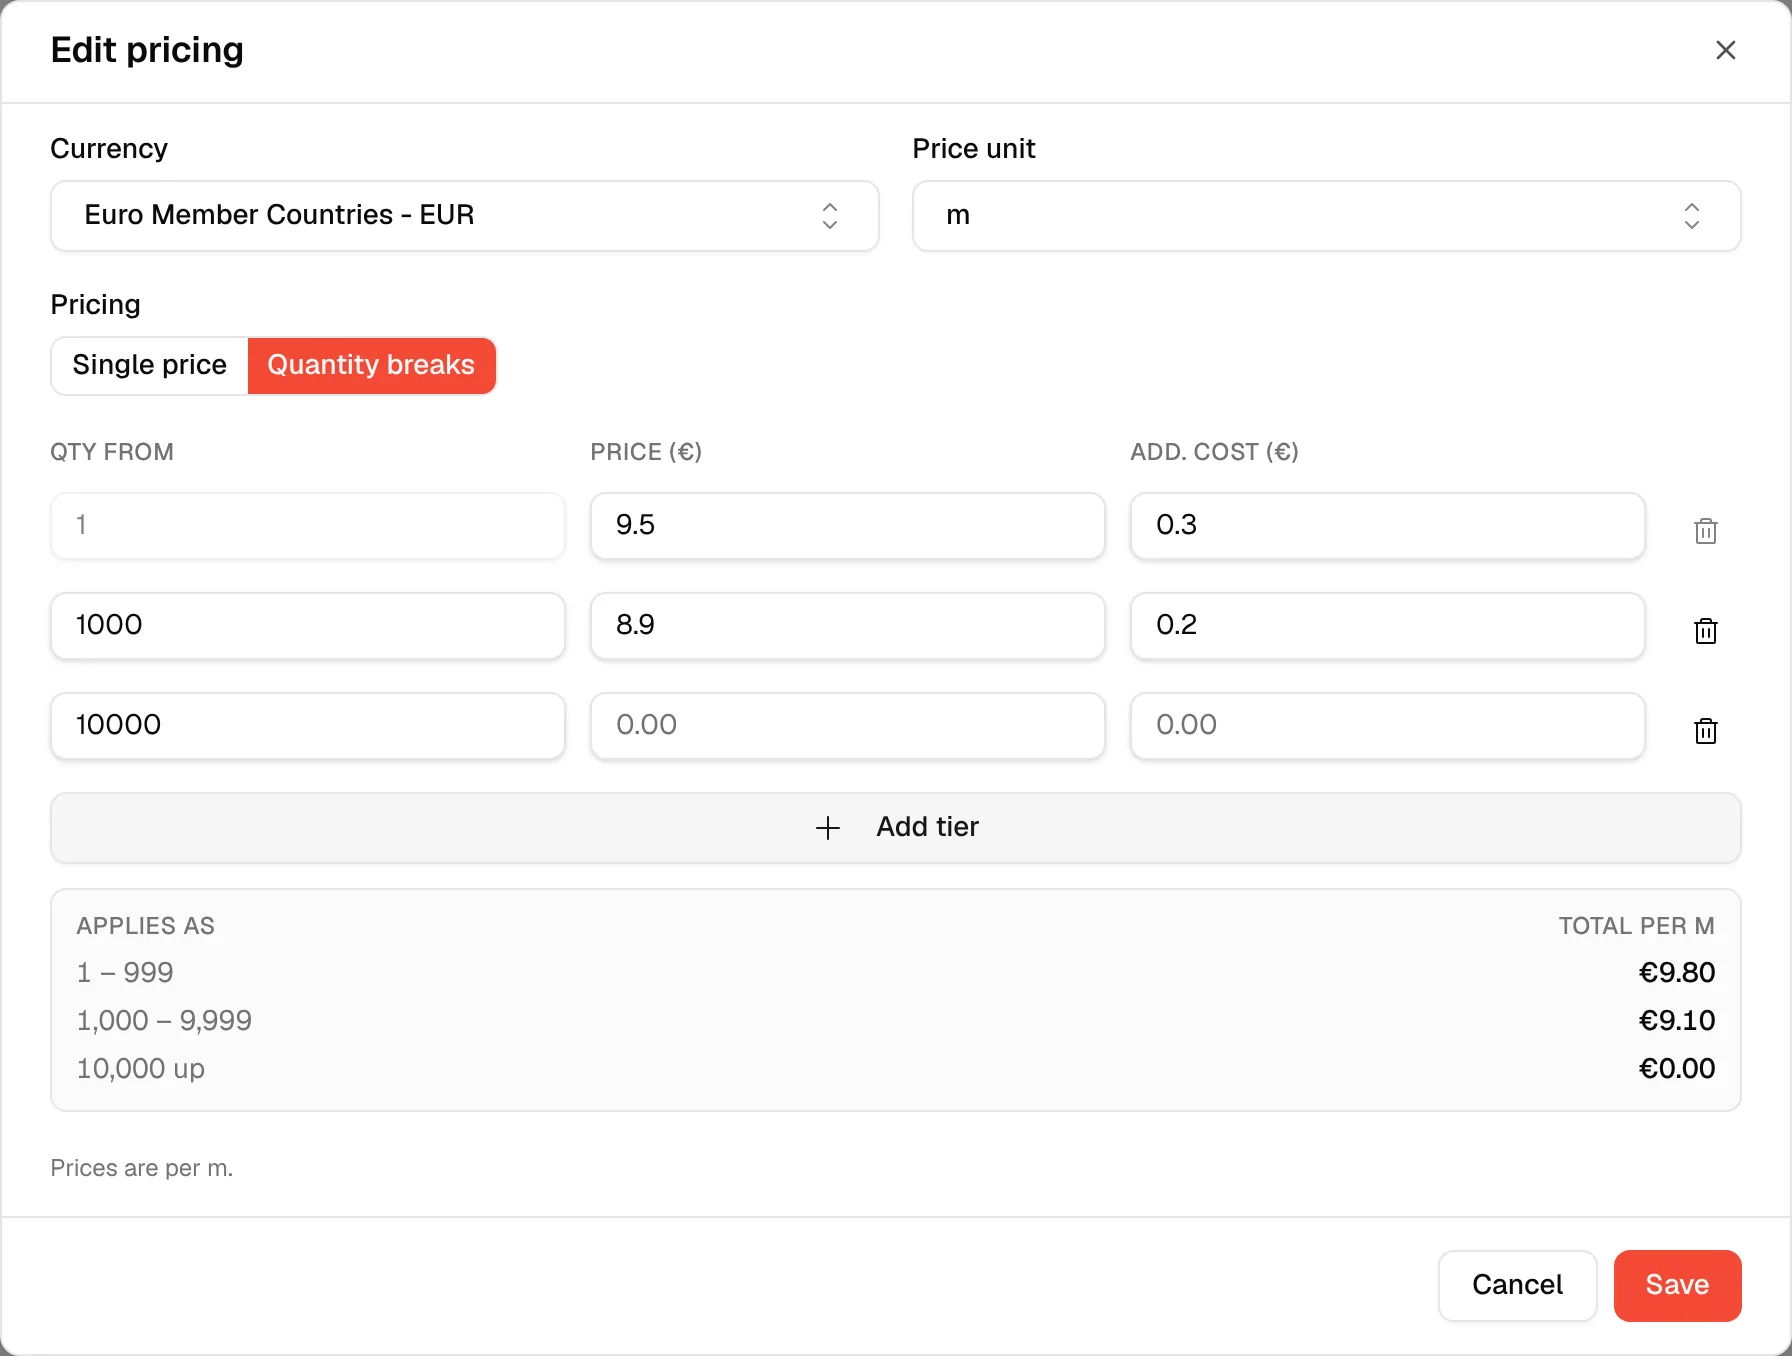Viewport: 1792px width, 1356px height.
Task: Click the empty price field for 10000 tier
Action: tap(848, 725)
